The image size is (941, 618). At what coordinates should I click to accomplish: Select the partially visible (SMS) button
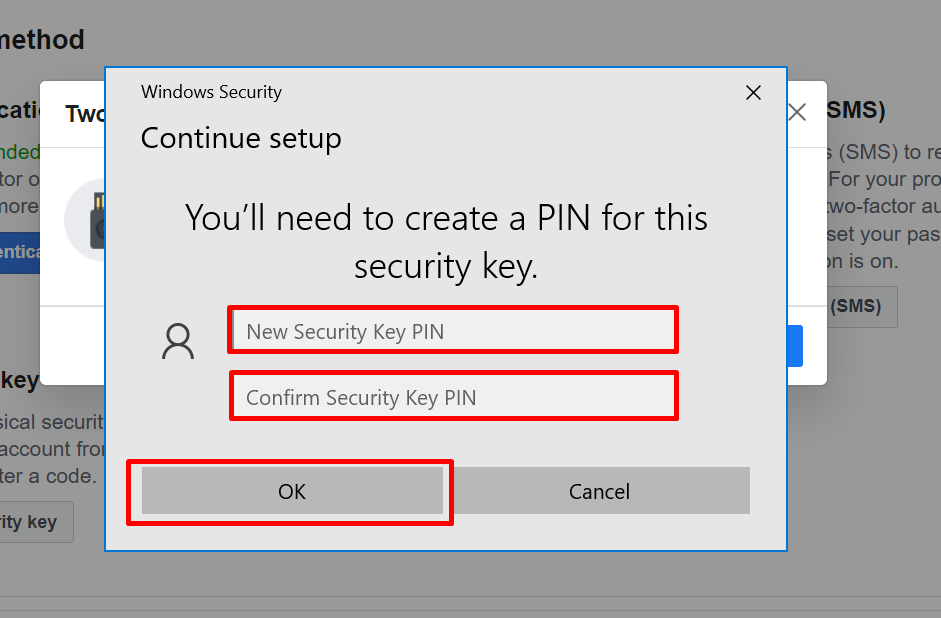click(x=862, y=307)
